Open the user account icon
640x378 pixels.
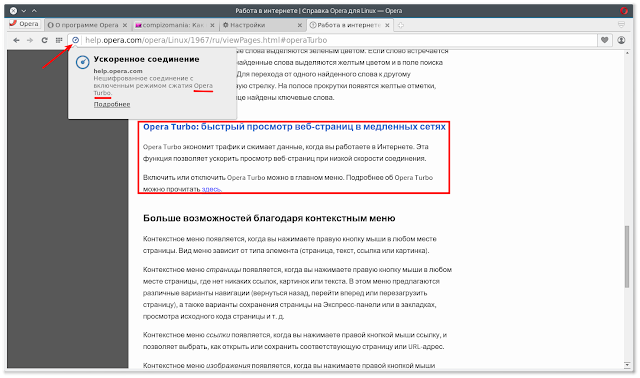[x=621, y=40]
